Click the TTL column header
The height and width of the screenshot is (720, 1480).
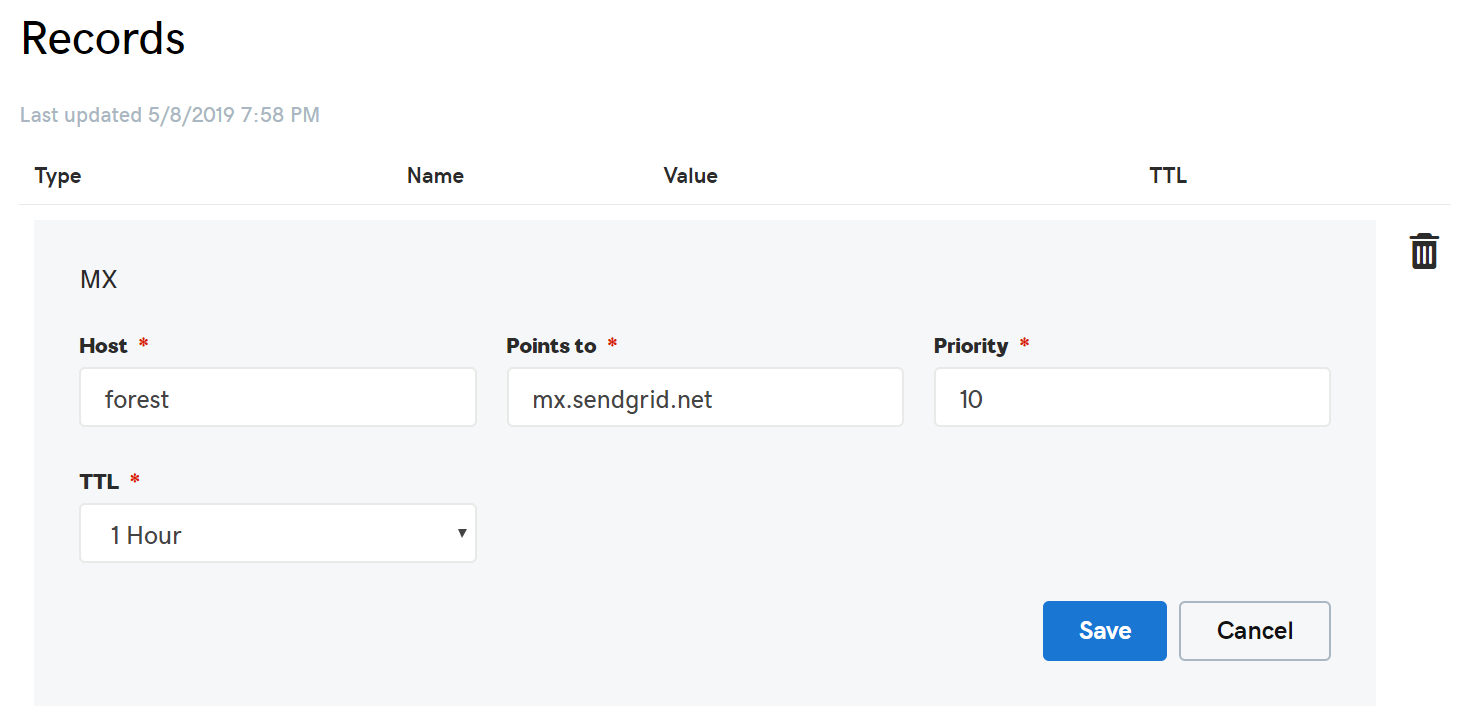click(x=1167, y=175)
